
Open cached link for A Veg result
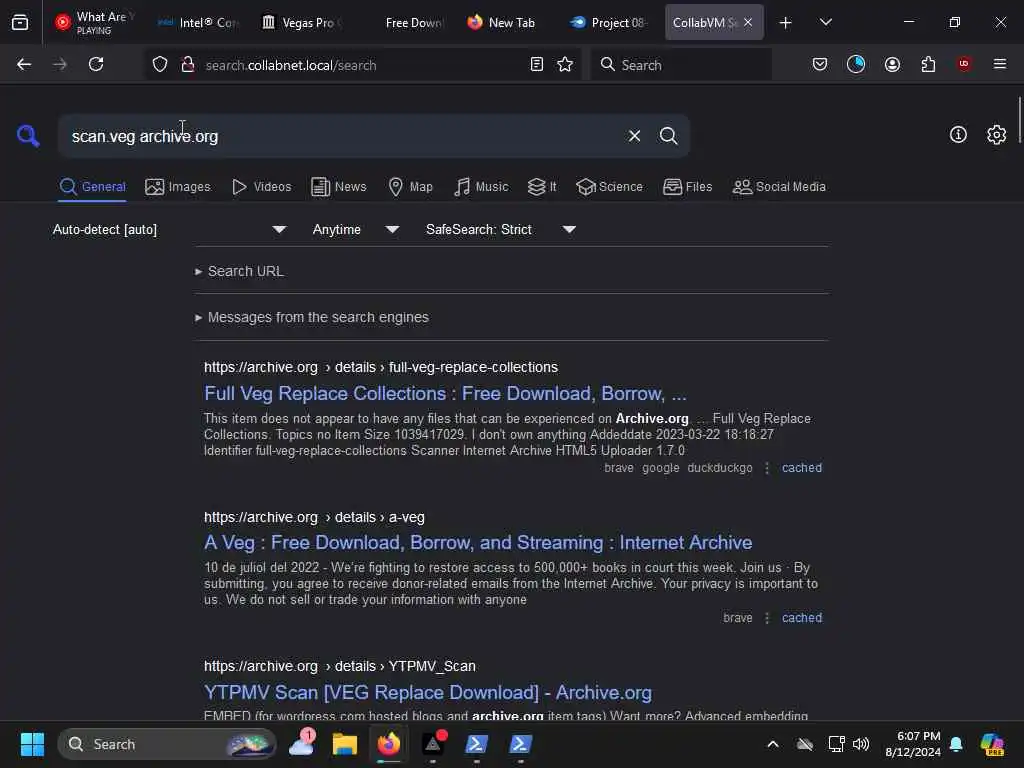(802, 618)
